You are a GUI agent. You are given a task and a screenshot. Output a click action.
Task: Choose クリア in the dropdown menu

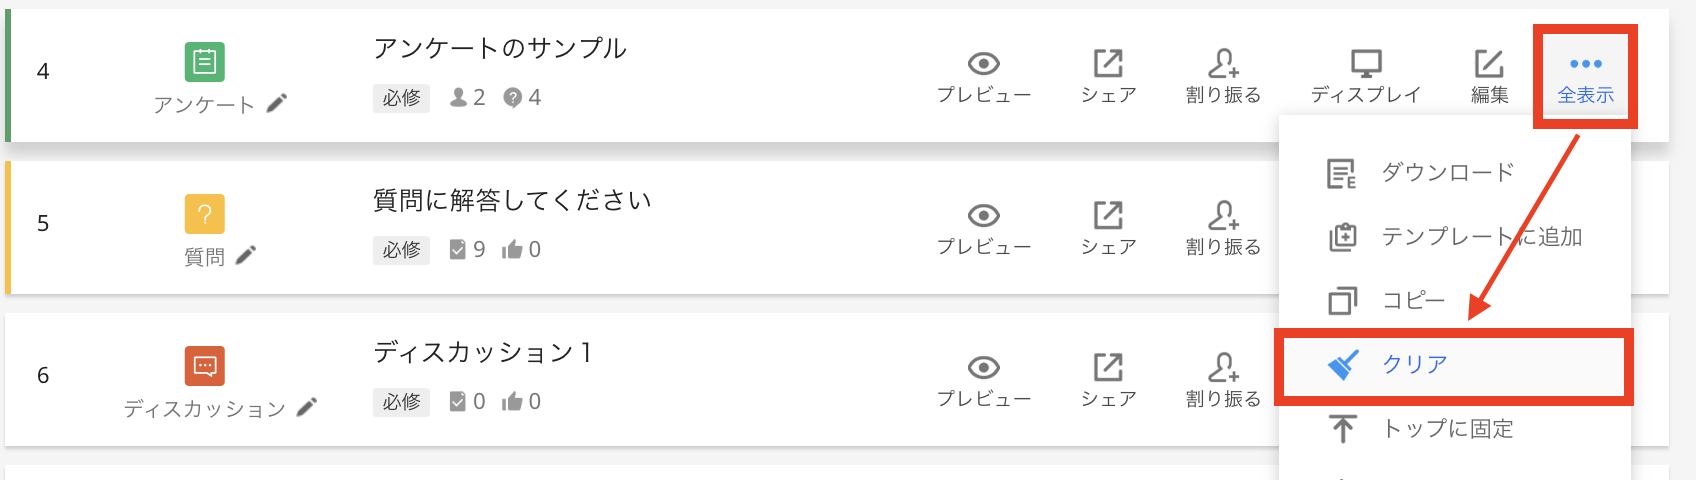pyautogui.click(x=1414, y=365)
